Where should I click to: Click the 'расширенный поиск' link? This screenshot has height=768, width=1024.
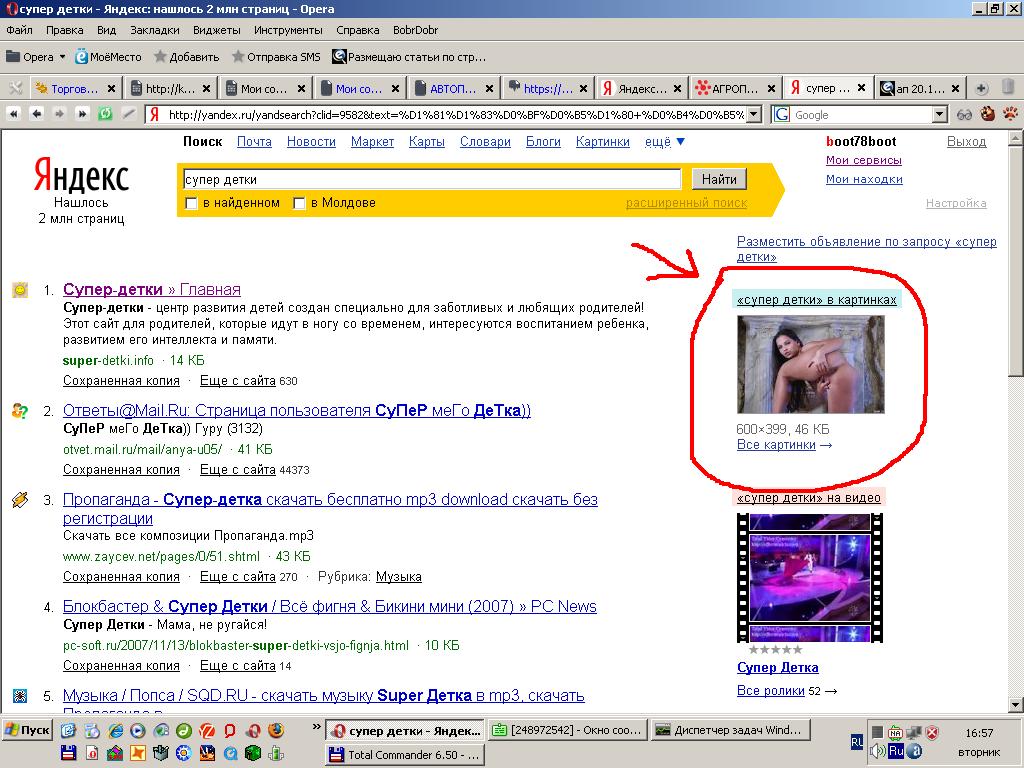686,203
